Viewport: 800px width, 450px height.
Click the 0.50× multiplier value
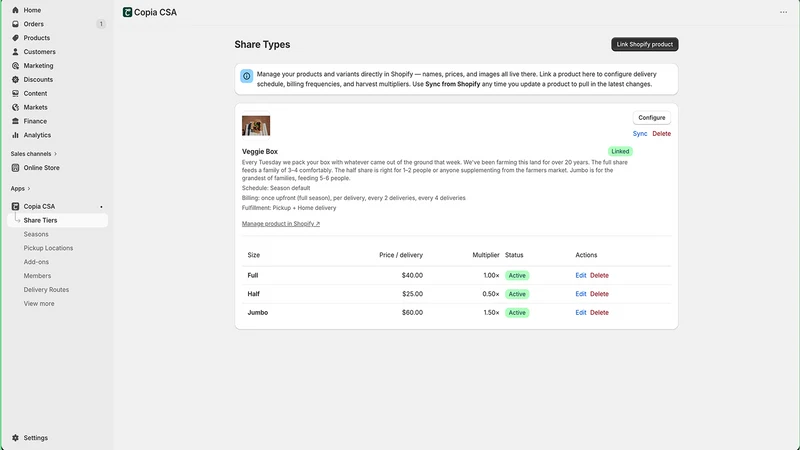click(491, 294)
